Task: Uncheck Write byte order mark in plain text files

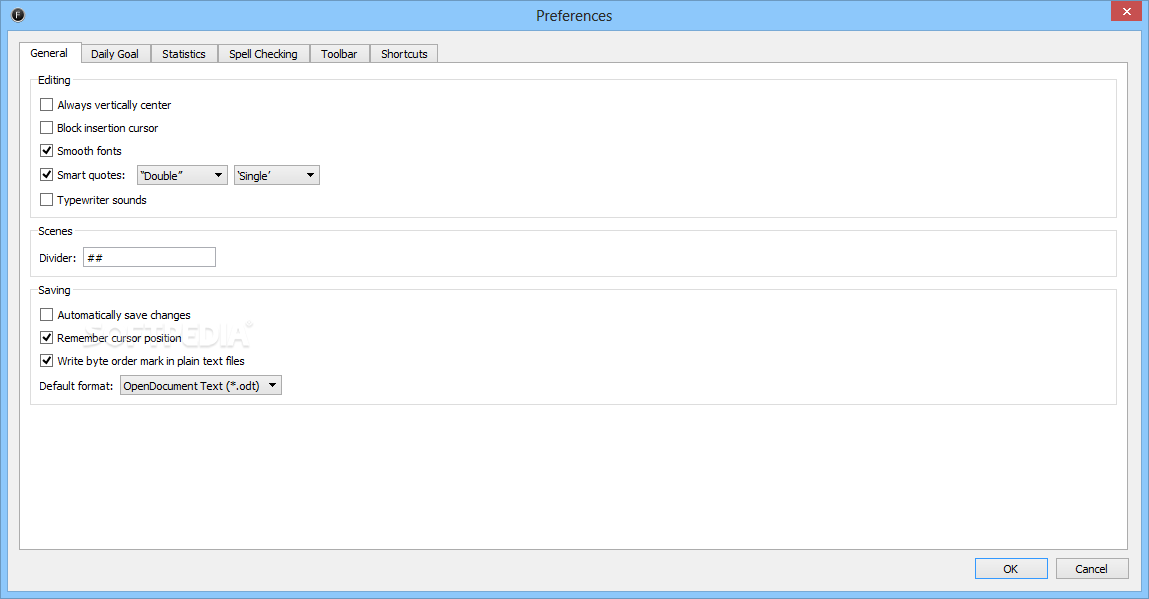Action: (46, 360)
